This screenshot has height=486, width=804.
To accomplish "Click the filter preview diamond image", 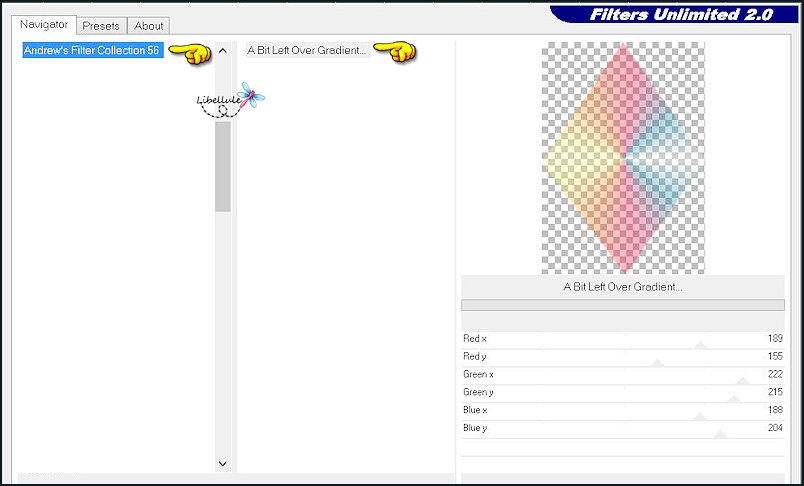I will 623,158.
